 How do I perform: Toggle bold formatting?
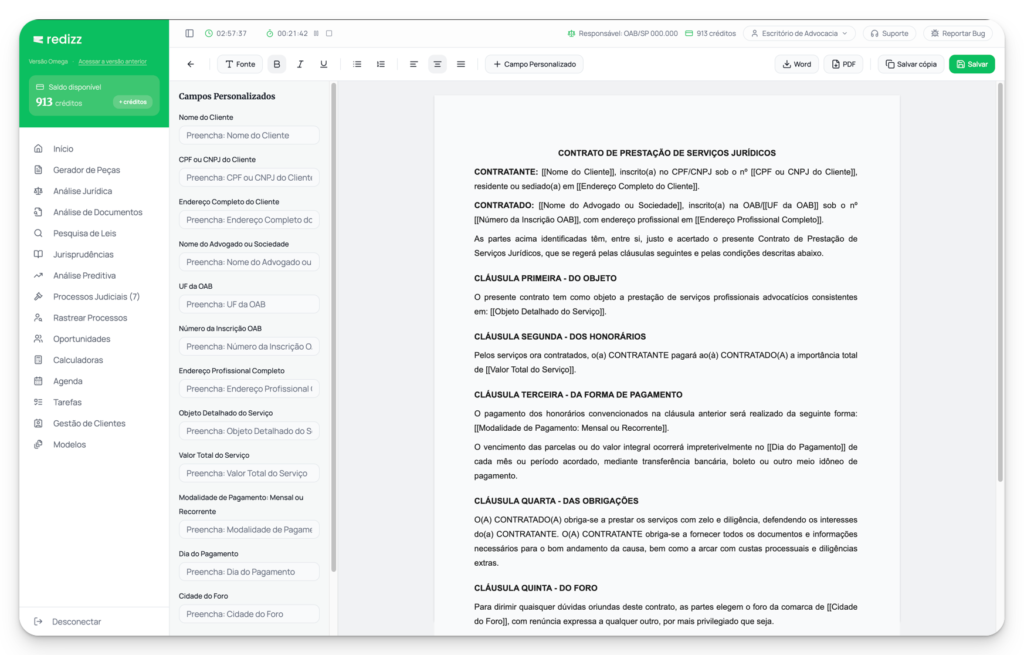[277, 64]
